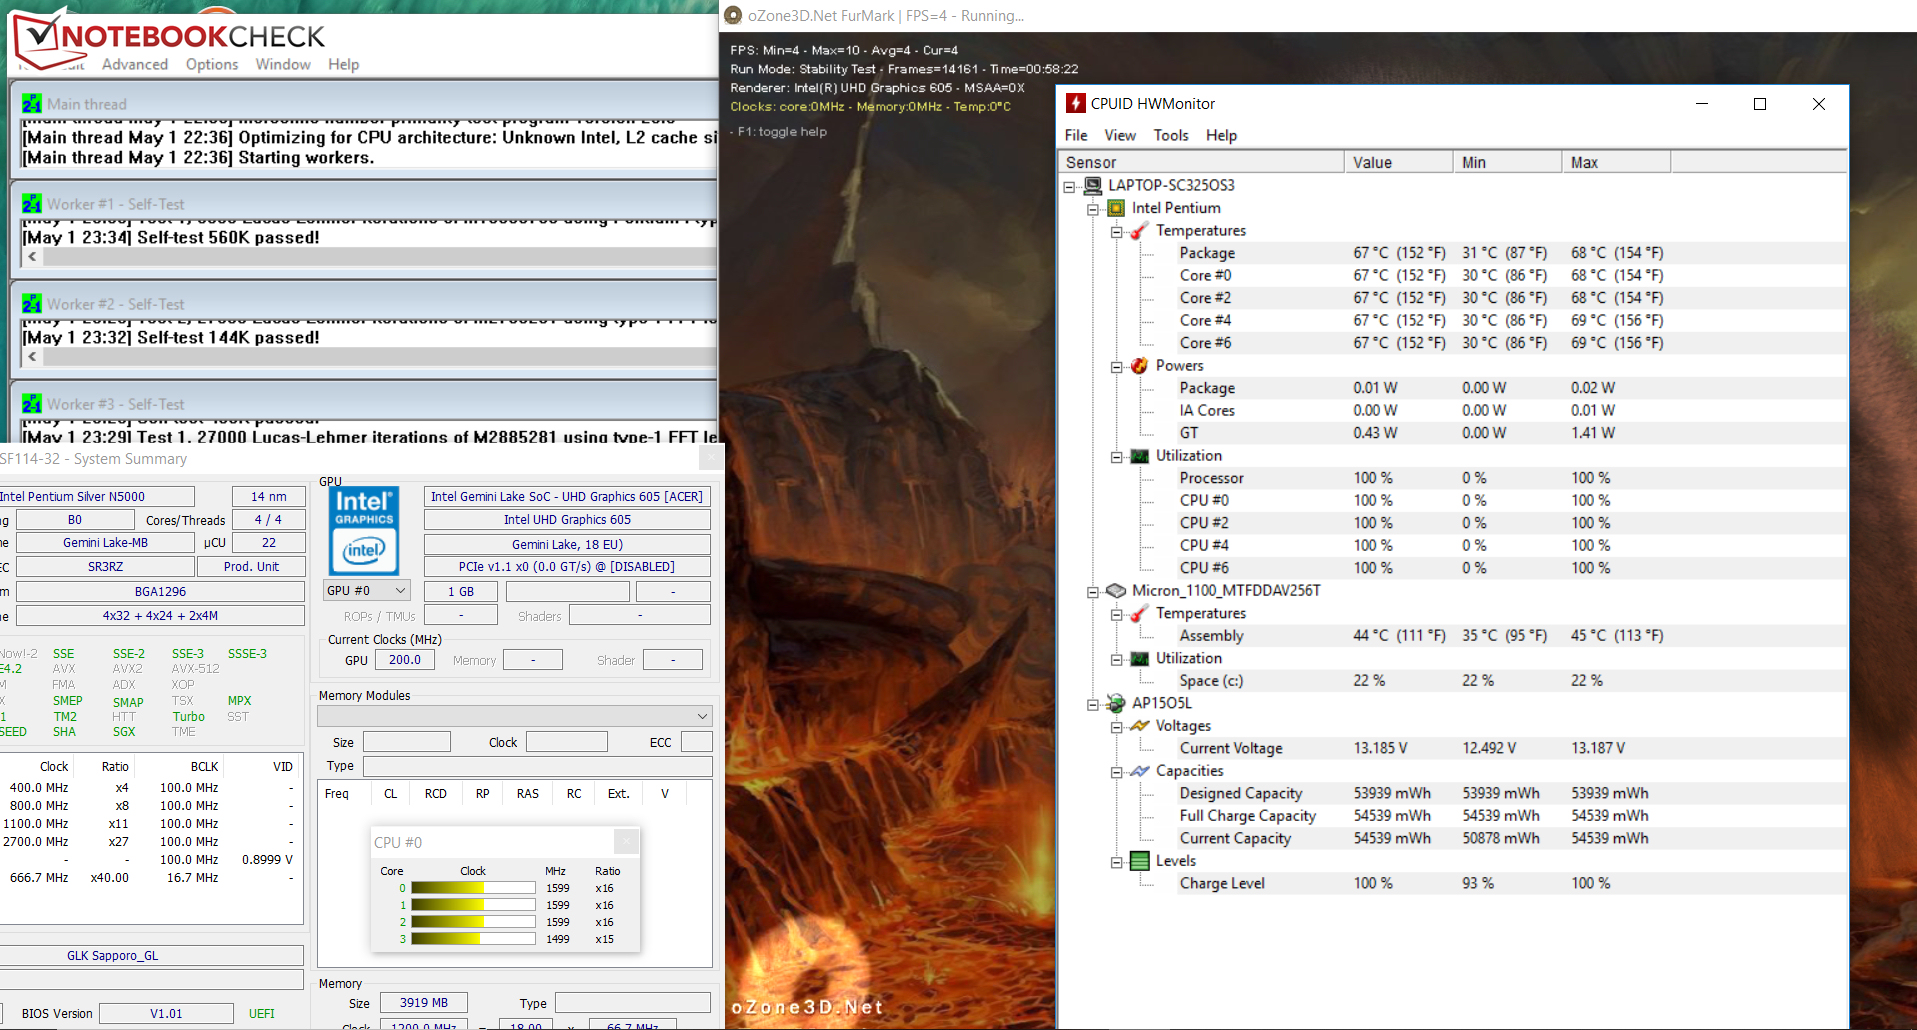Collapse Intel Pentium Temperatures node
Screen dimensions: 1917x1030
click(1116, 232)
